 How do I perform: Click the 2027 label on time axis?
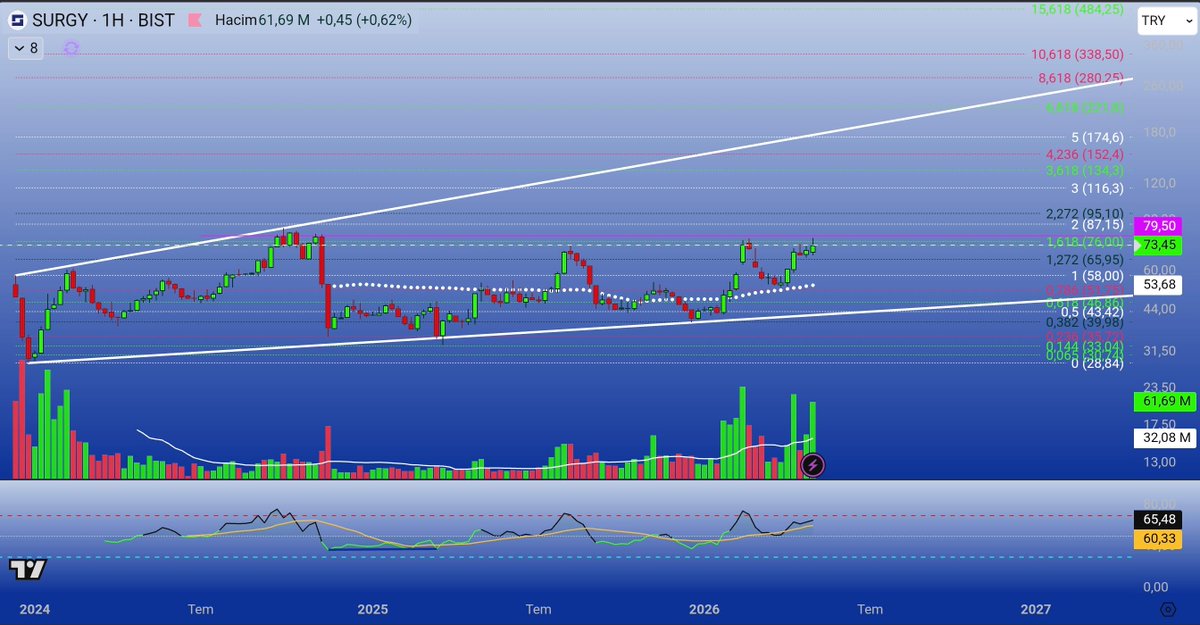(1034, 608)
